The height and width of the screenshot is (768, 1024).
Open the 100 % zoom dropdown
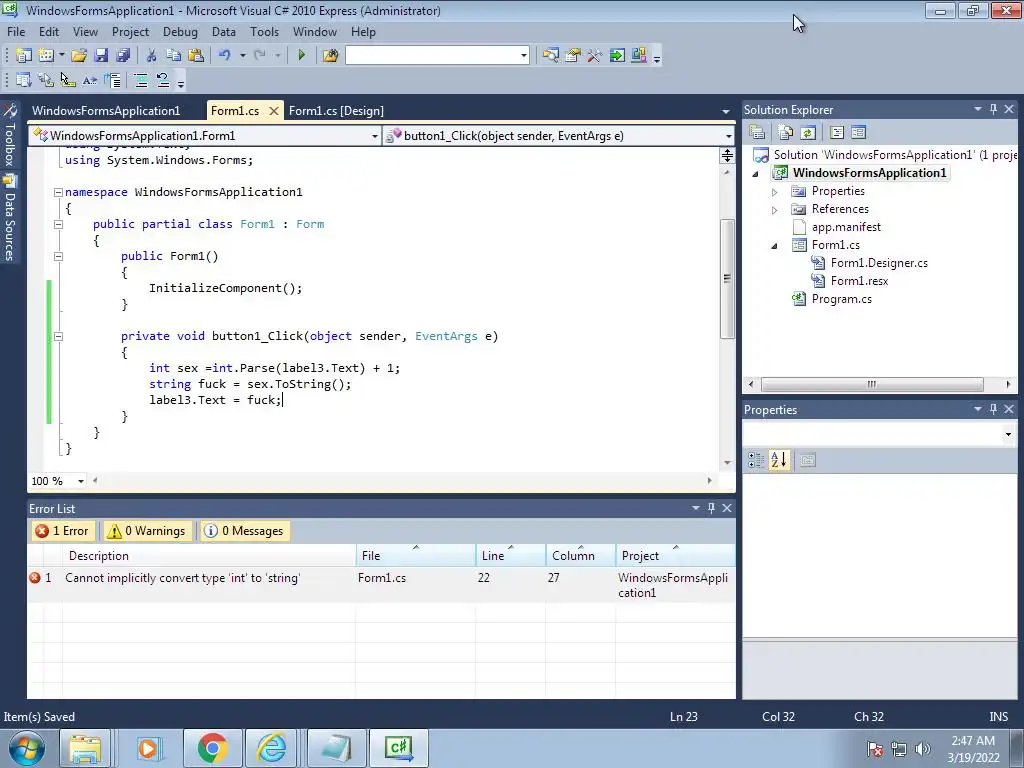[80, 481]
